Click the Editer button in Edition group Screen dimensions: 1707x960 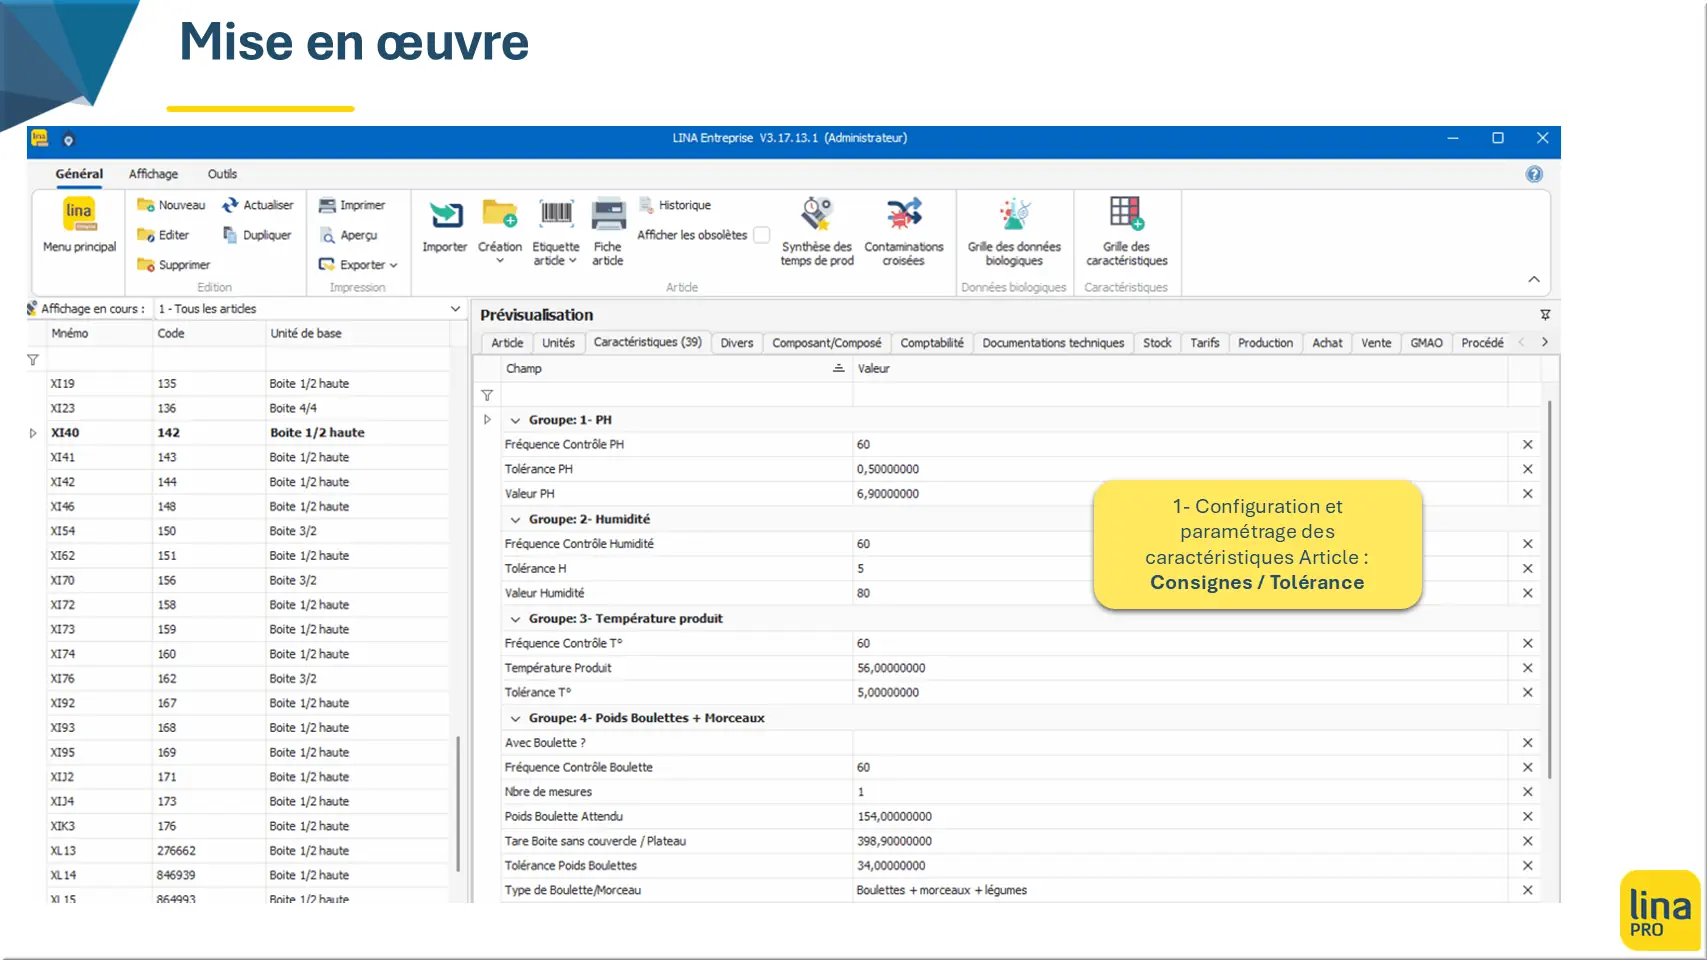(163, 235)
